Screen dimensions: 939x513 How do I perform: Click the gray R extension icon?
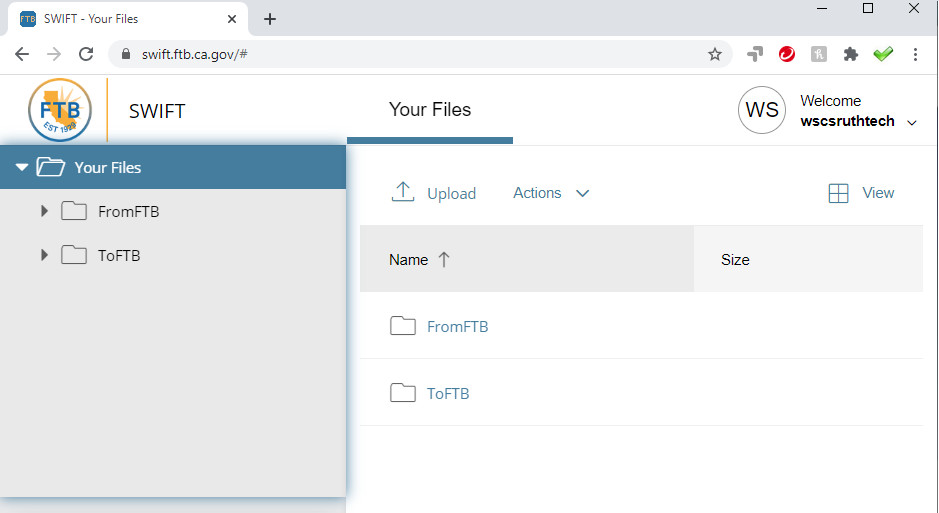pyautogui.click(x=819, y=54)
